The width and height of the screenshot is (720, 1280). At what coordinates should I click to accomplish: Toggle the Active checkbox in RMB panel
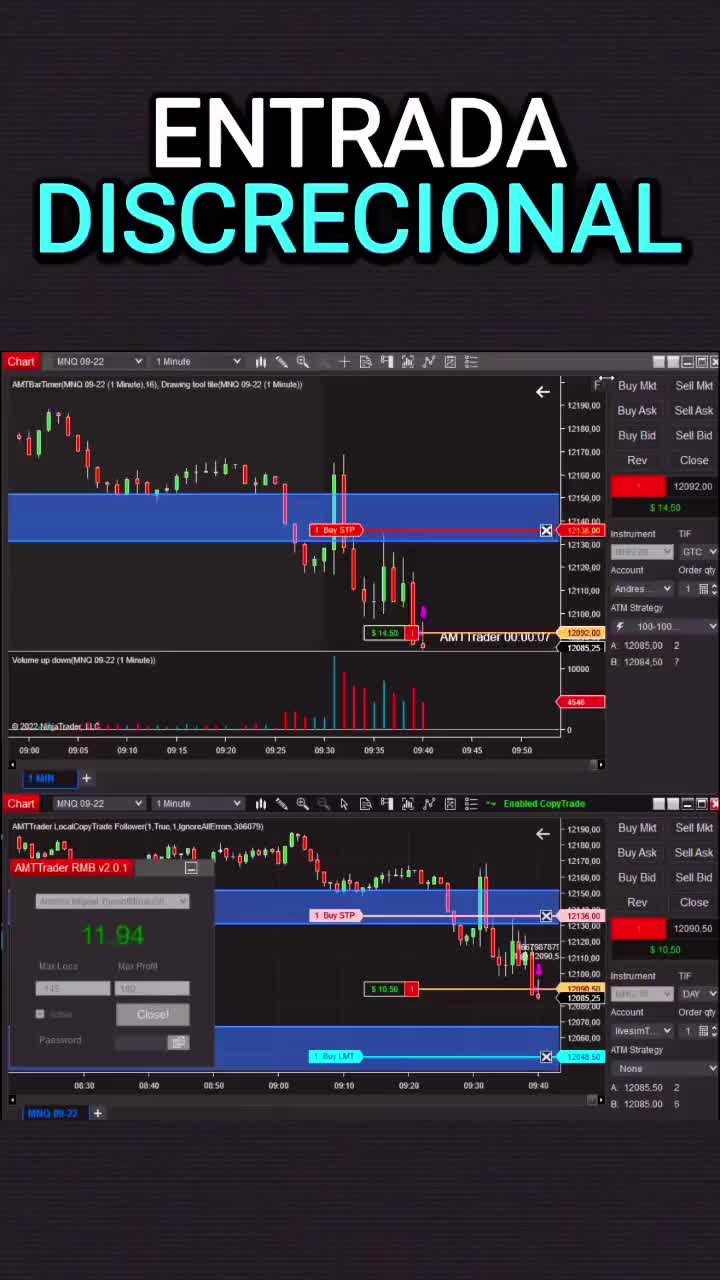[40, 1014]
